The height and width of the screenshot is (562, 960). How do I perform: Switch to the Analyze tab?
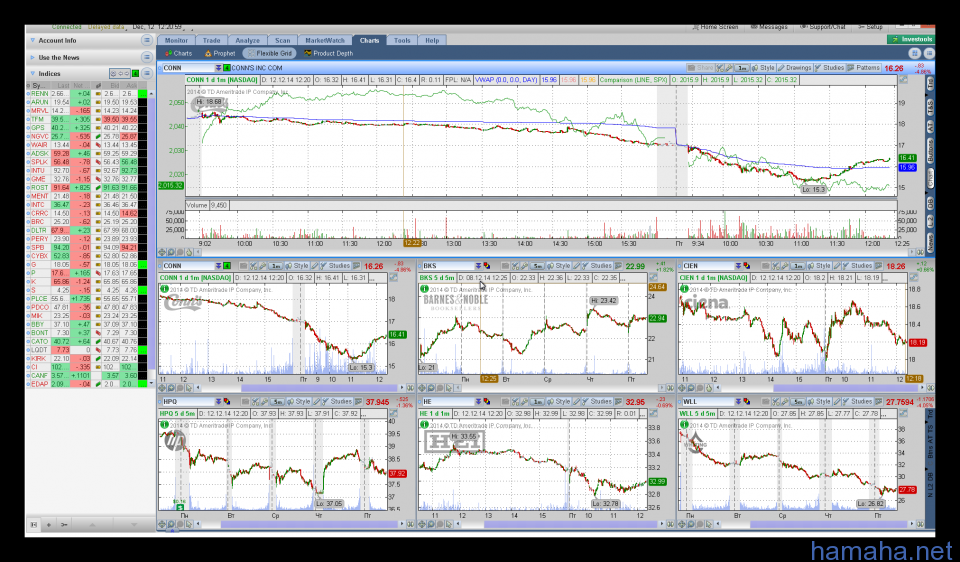click(x=247, y=40)
